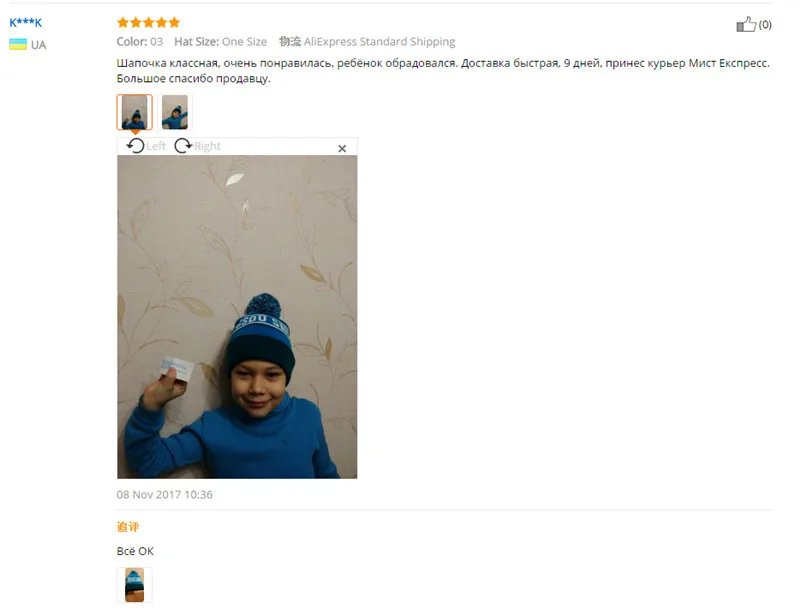This screenshot has height=614, width=800.
Task: Open the K***K reviewer profile link
Action: 26,22
